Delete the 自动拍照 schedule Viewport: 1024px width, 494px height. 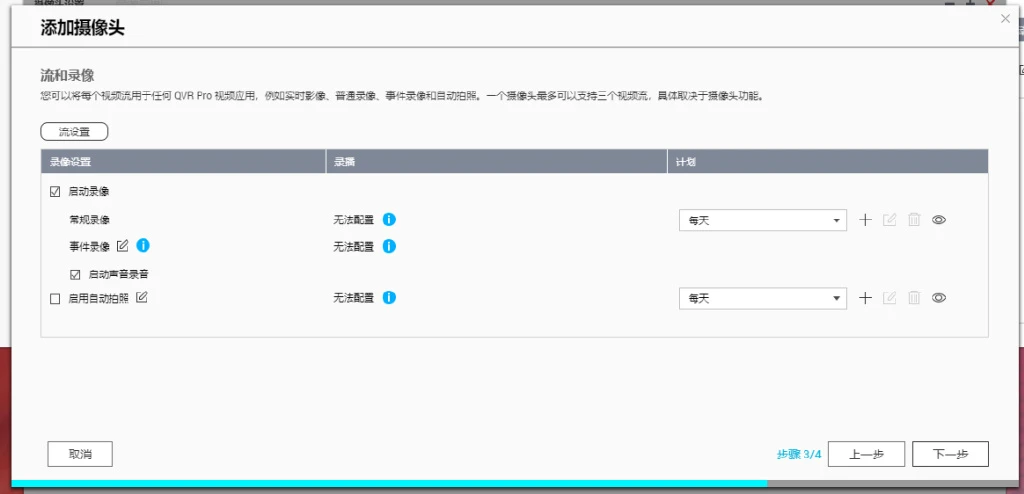pyautogui.click(x=914, y=298)
